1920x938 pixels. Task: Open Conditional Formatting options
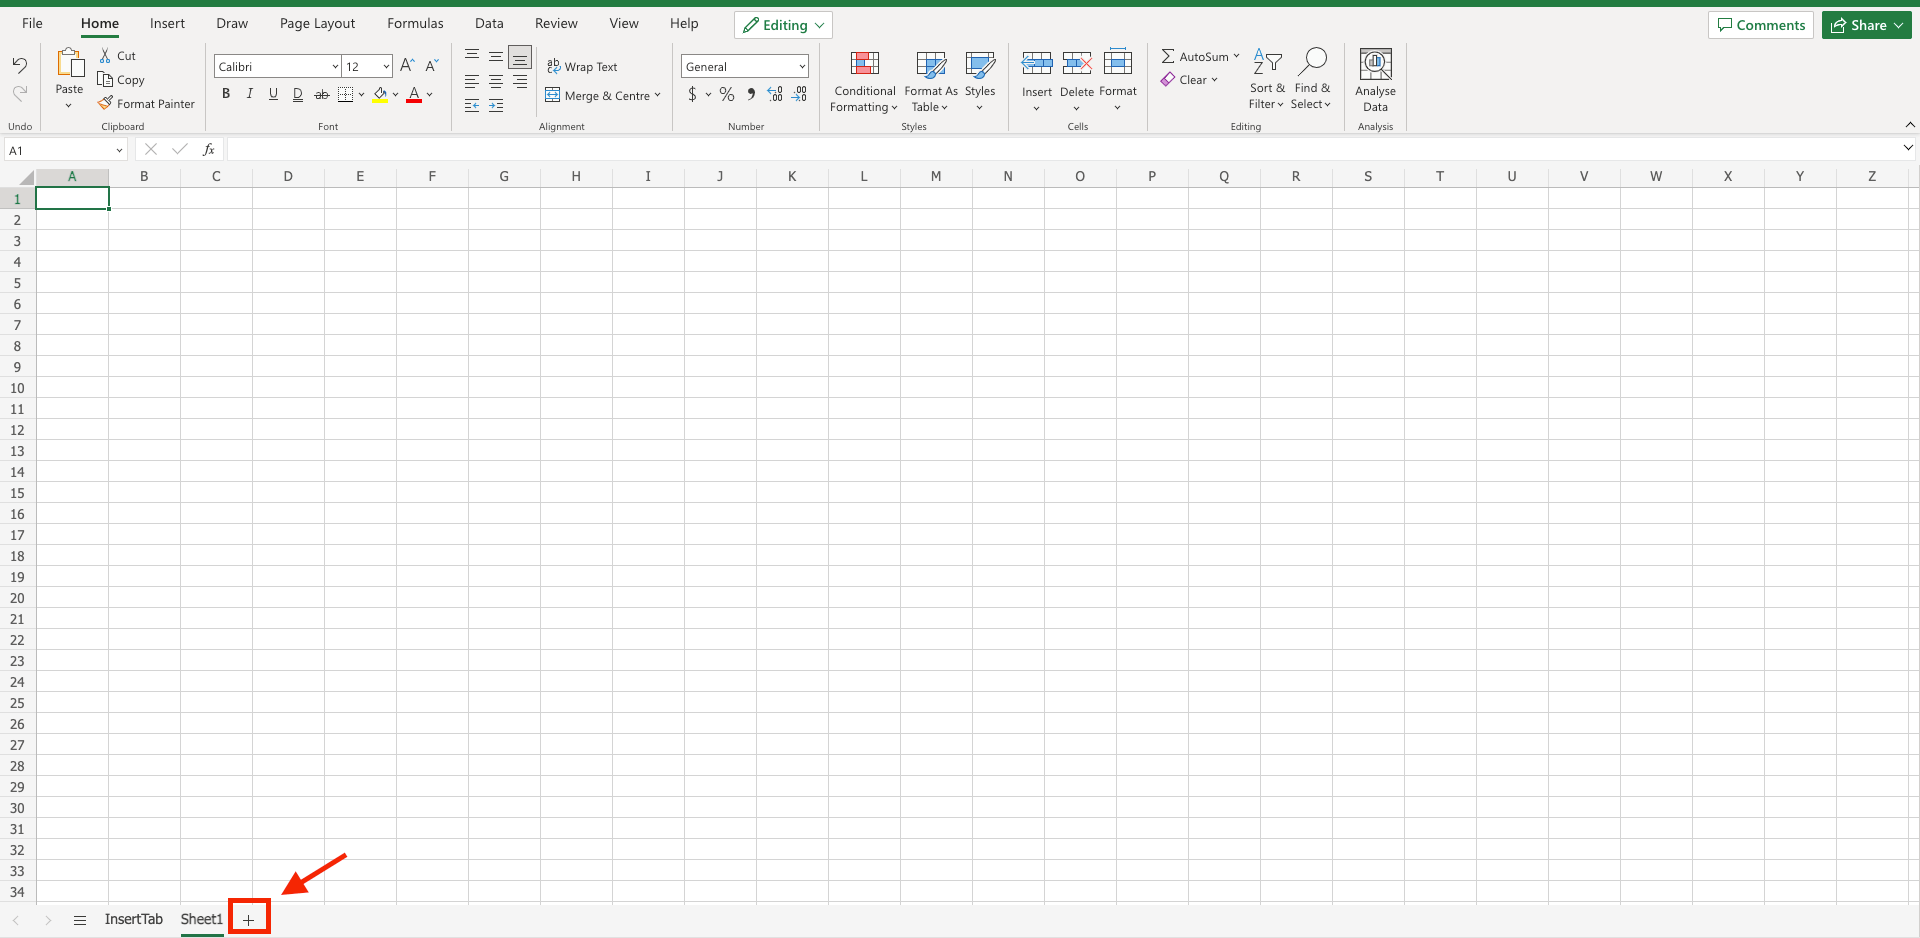tap(864, 82)
